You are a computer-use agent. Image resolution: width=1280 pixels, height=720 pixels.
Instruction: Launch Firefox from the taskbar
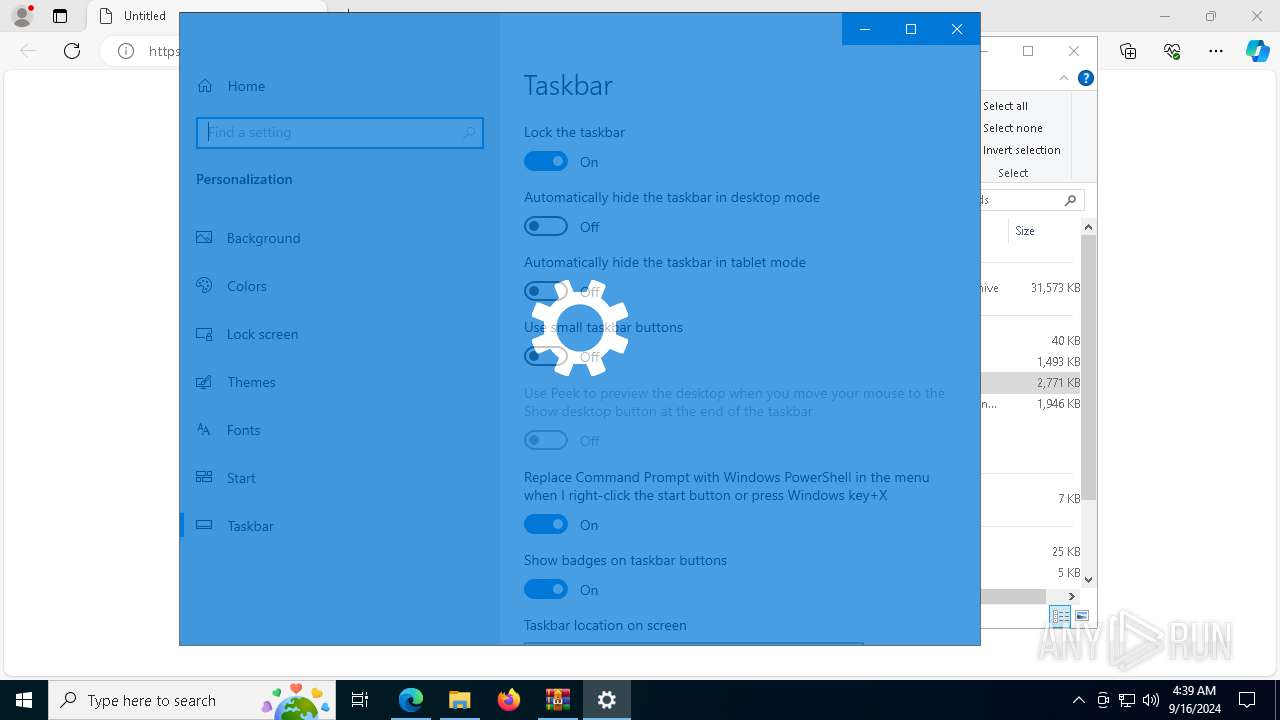pyautogui.click(x=508, y=700)
